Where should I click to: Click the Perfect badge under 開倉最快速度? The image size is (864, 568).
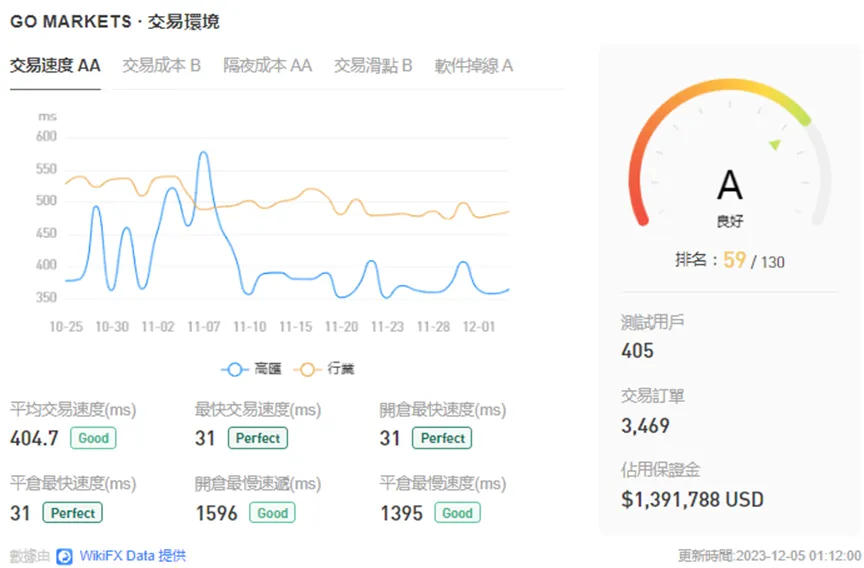click(x=442, y=438)
